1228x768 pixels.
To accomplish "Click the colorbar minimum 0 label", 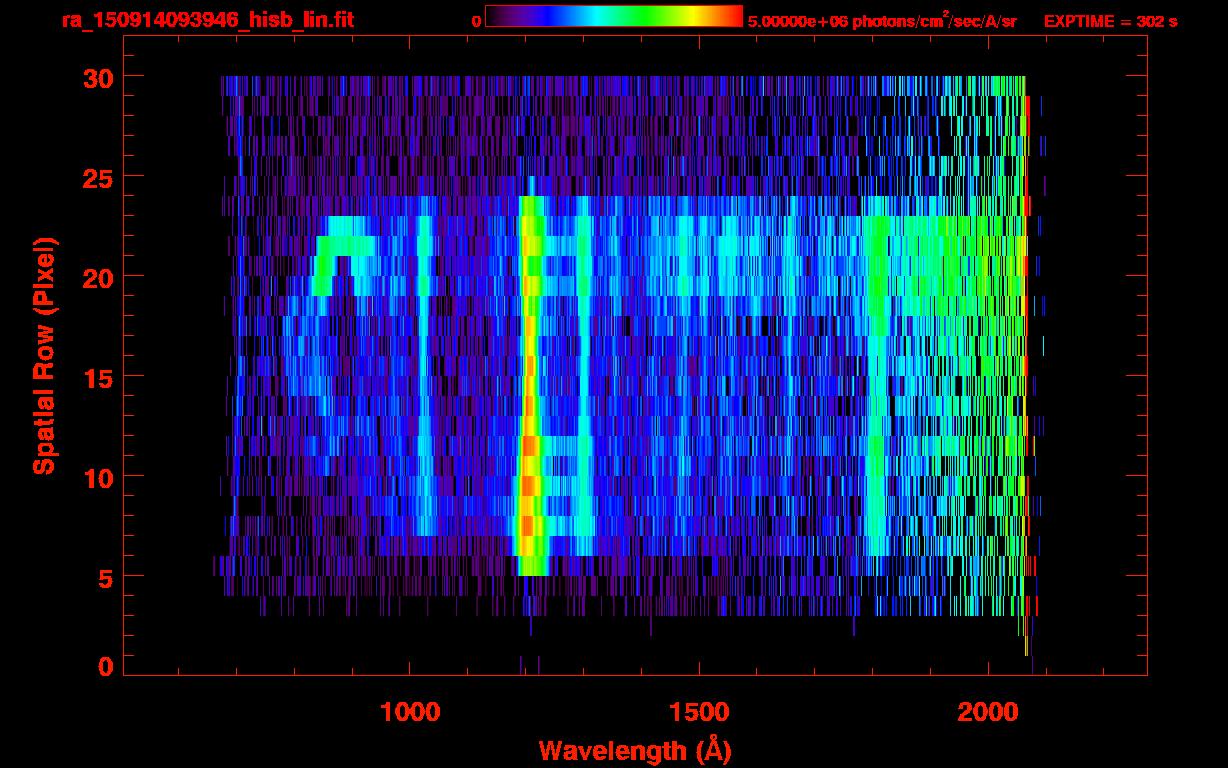I will [x=476, y=21].
